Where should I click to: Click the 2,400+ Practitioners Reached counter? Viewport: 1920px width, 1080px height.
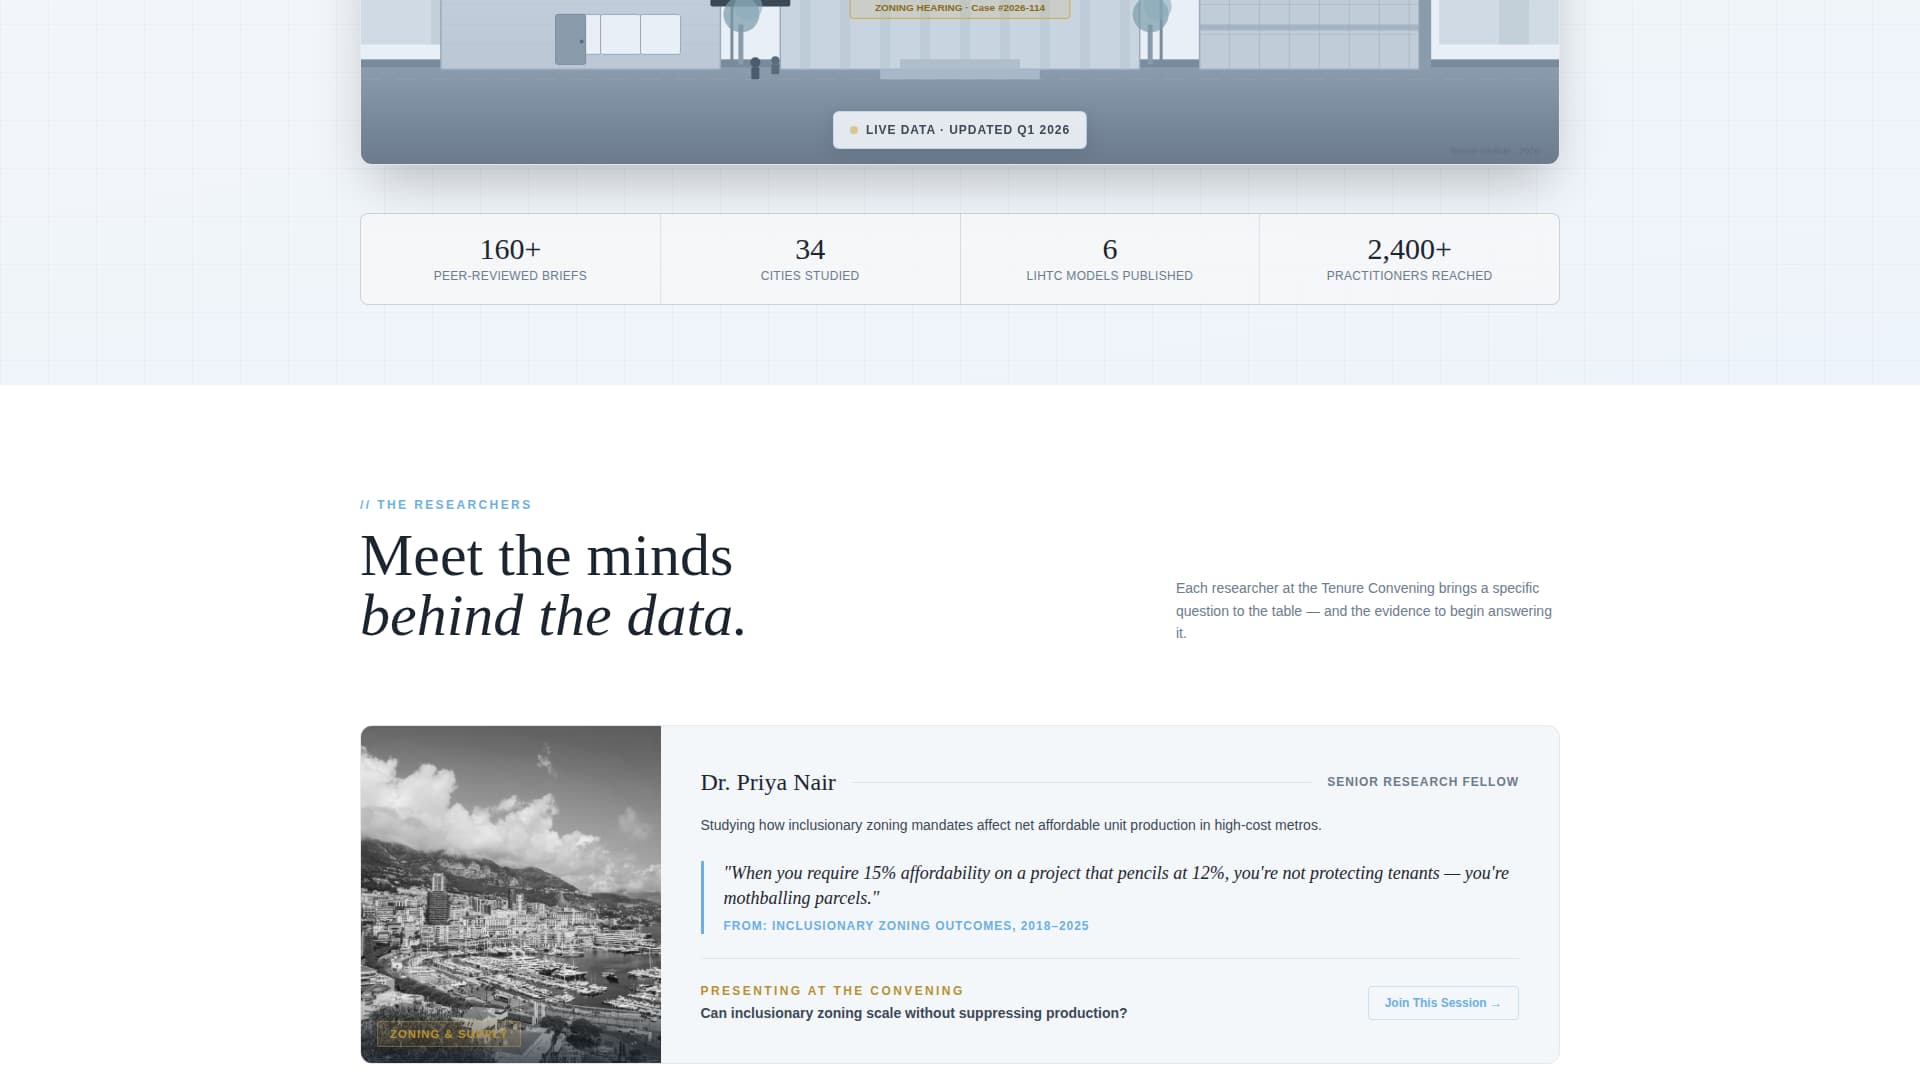point(1409,258)
